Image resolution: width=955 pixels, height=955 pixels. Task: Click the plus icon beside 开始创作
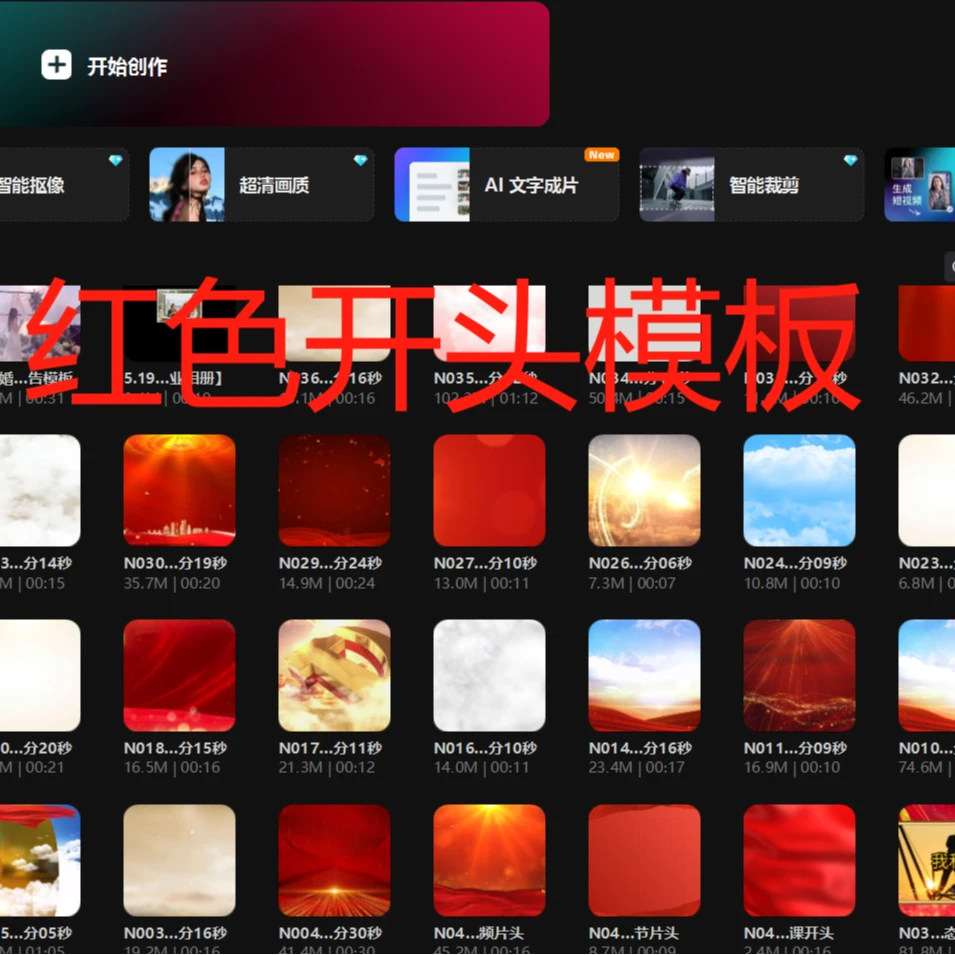[56, 66]
